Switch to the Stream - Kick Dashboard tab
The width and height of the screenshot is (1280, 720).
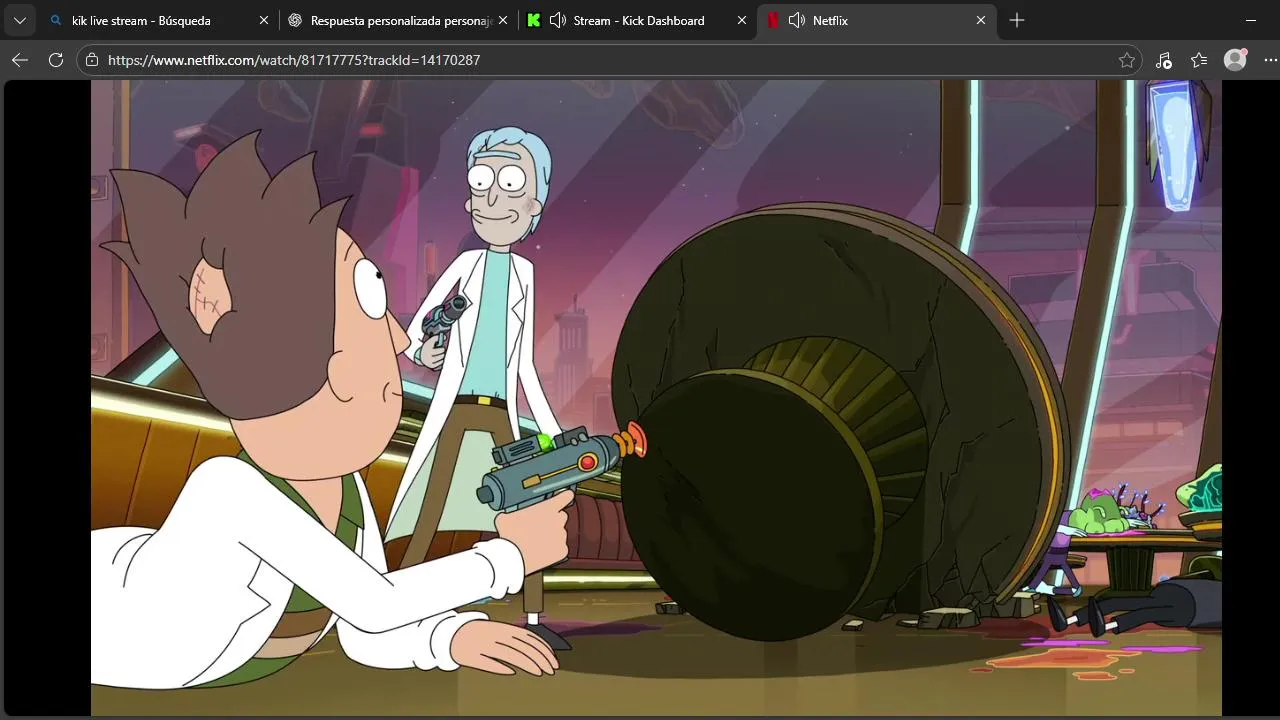[637, 20]
